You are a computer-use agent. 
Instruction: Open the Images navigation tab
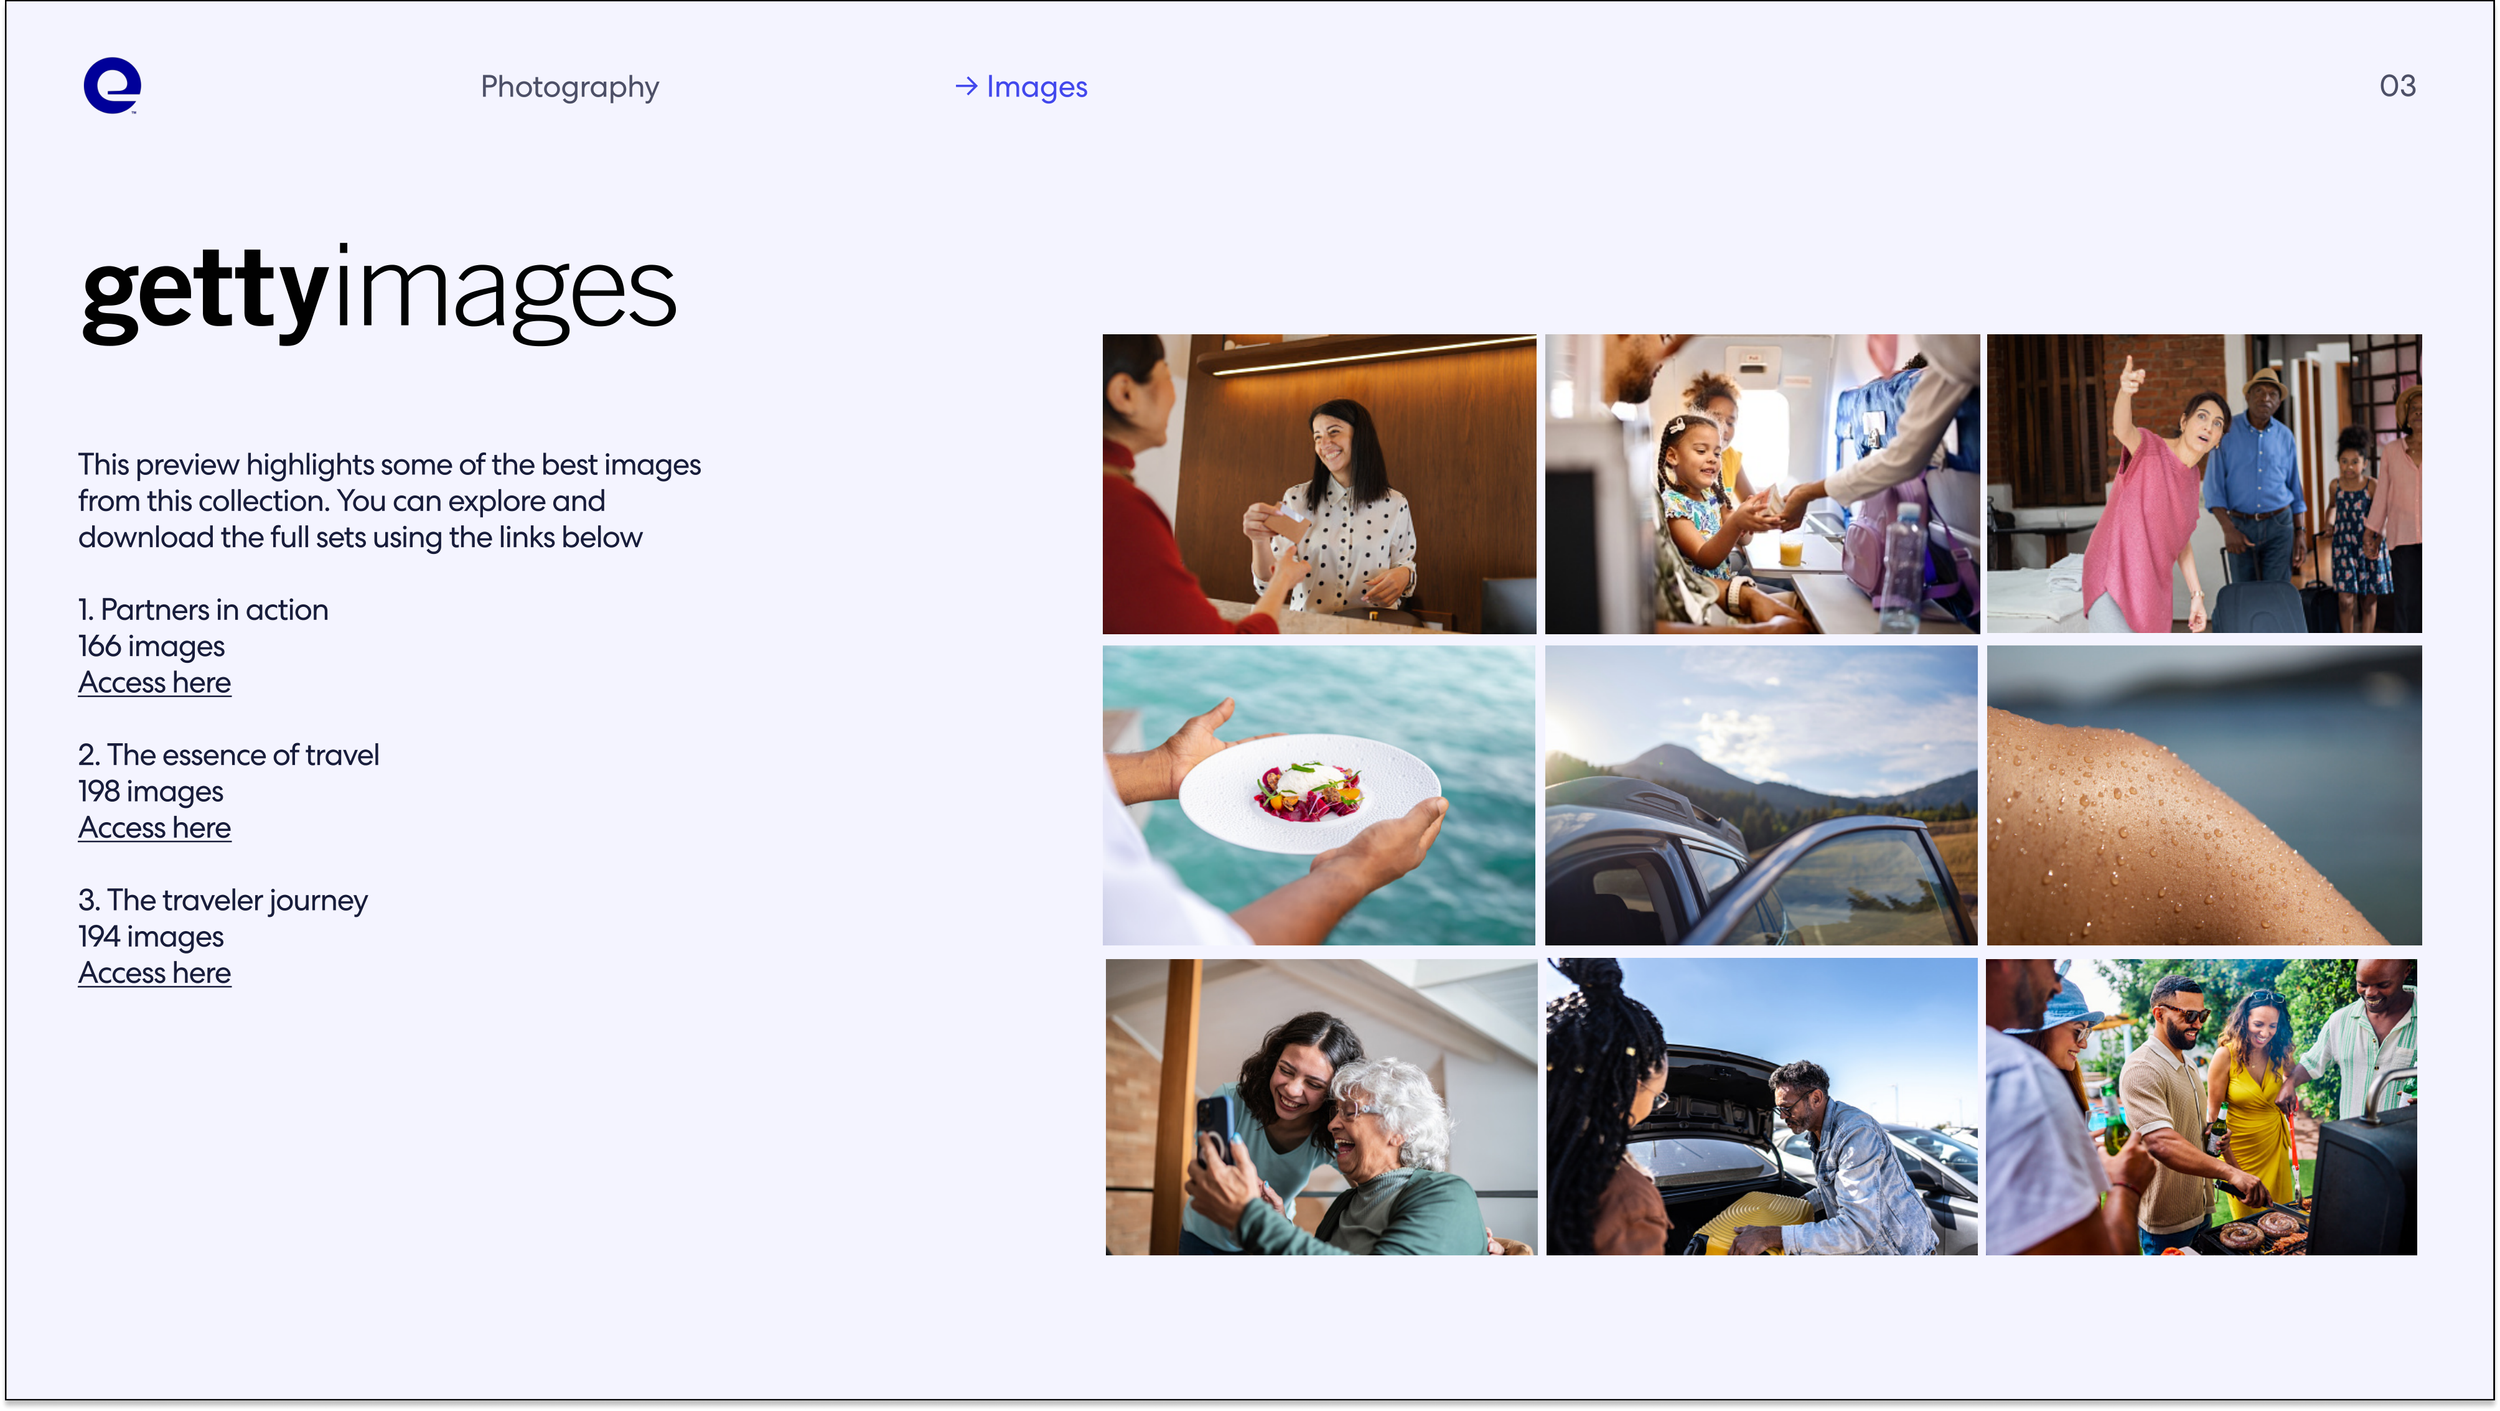pos(1036,87)
